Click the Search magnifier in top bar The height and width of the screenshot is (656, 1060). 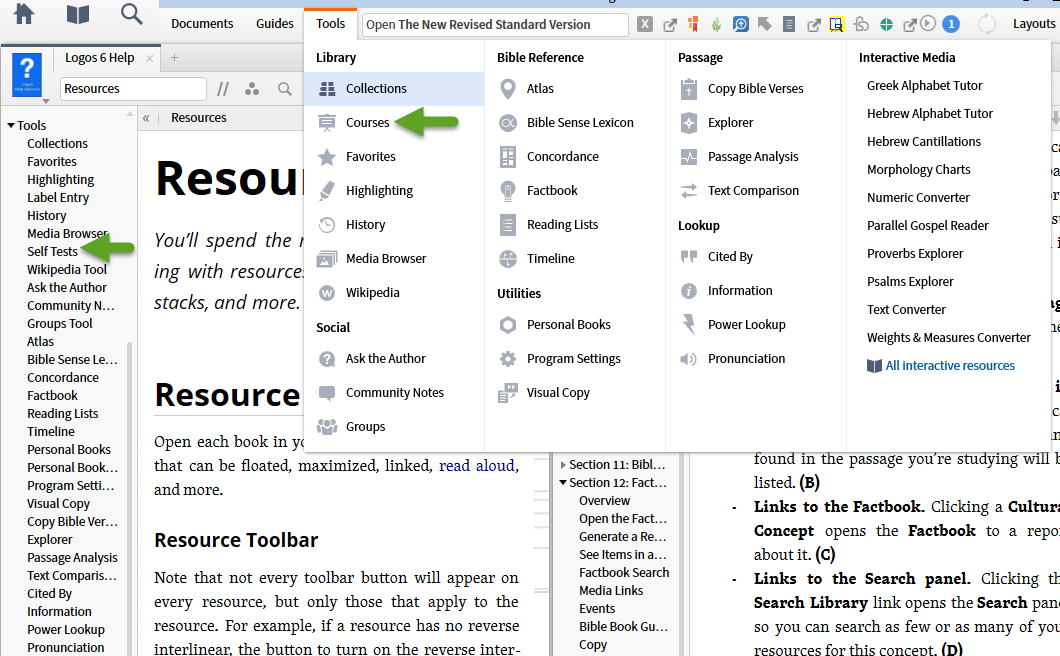(131, 14)
